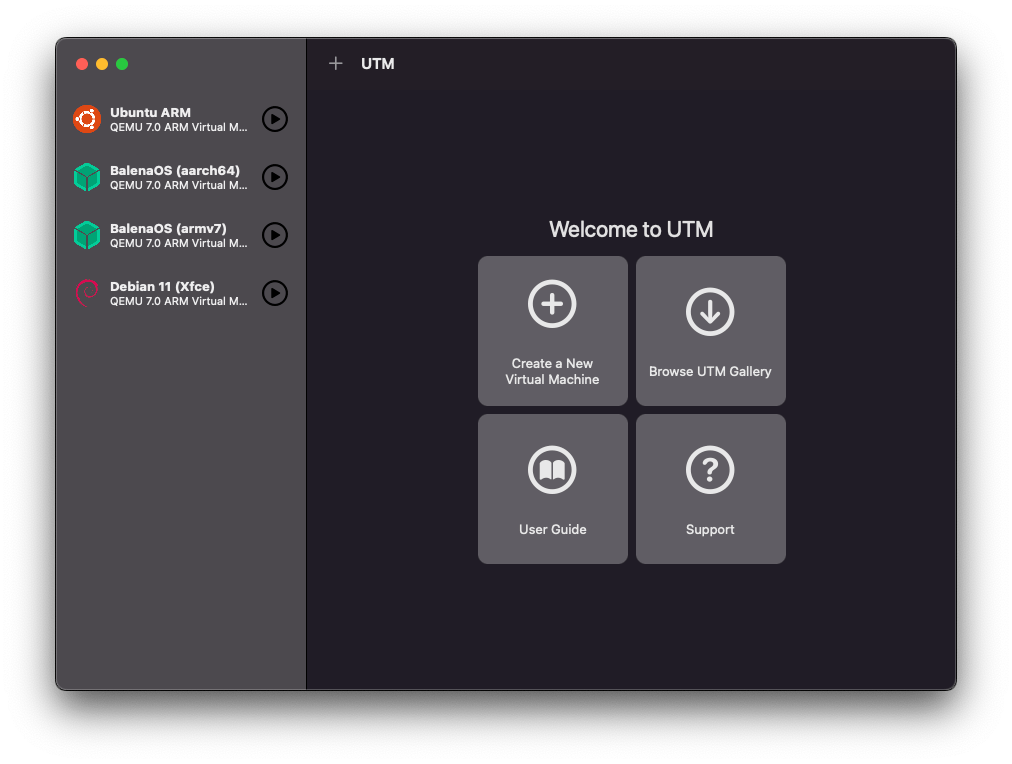The height and width of the screenshot is (764, 1012).
Task: Open the Create a New Virtual Machine icon
Action: [x=552, y=304]
